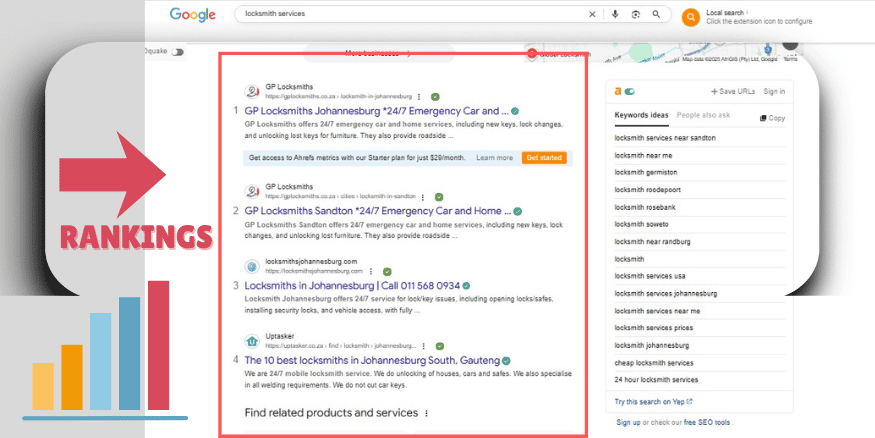This screenshot has width=875, height=438.
Task: Expand options next to 'Find related products and services'
Action: click(426, 413)
